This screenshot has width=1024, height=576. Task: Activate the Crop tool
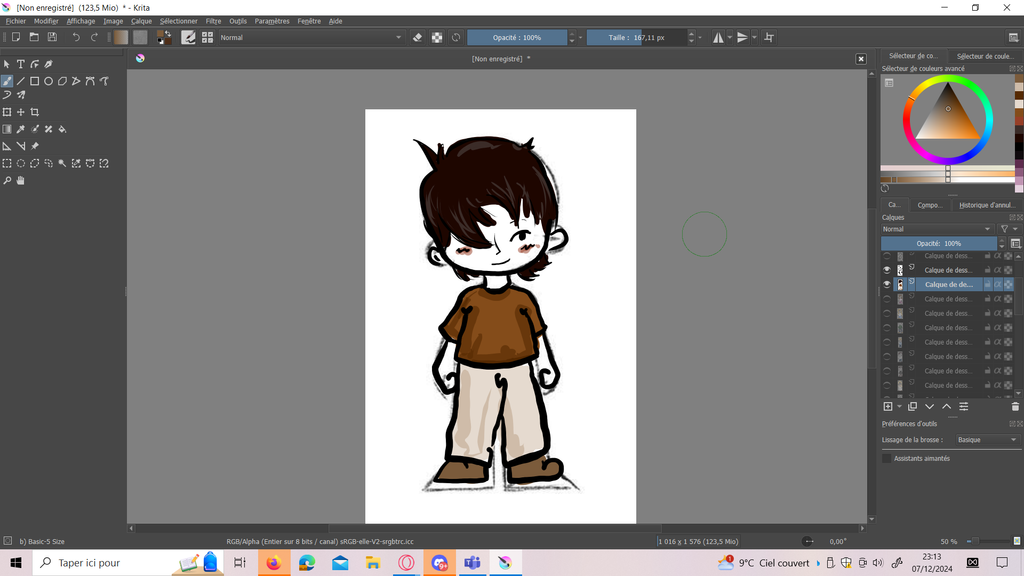pos(34,112)
